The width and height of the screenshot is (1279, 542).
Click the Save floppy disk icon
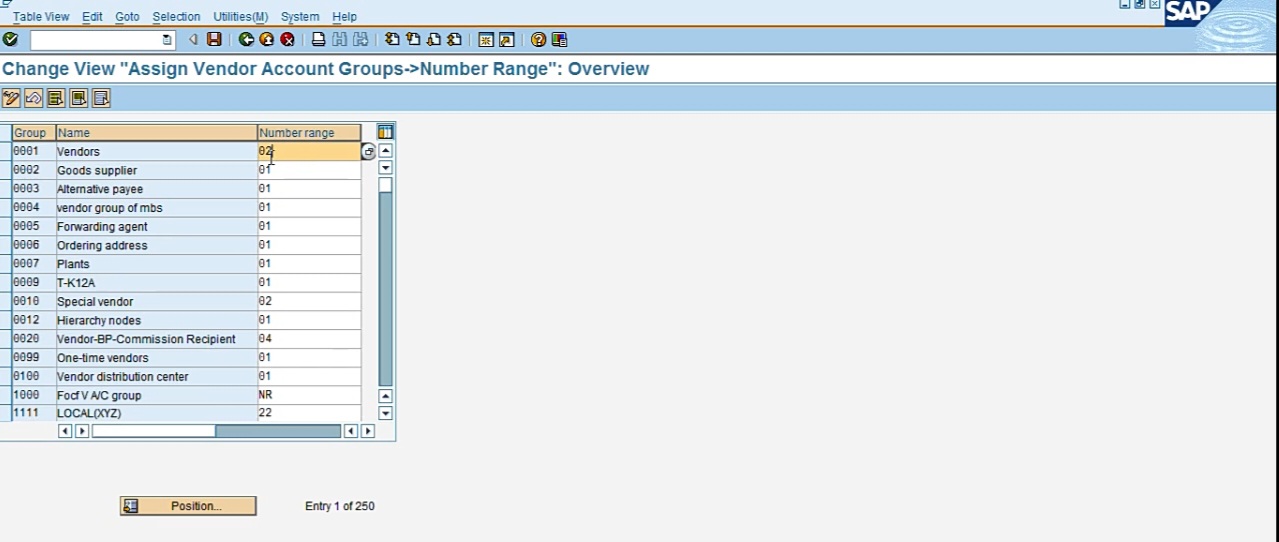(x=214, y=40)
